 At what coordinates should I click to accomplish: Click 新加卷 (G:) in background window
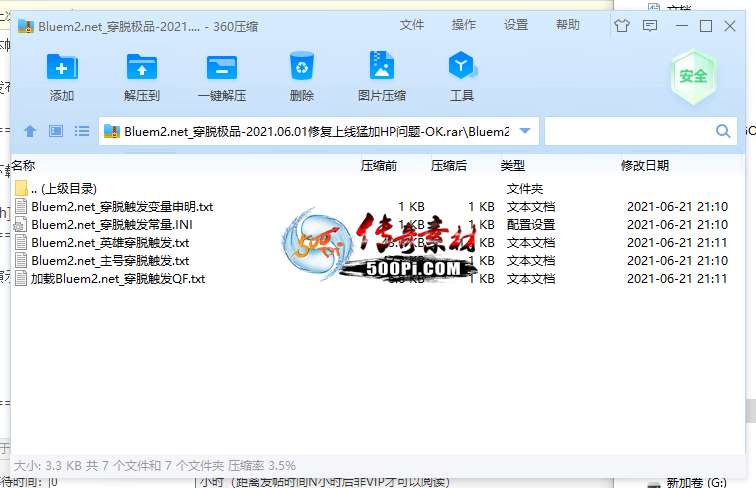point(696,482)
